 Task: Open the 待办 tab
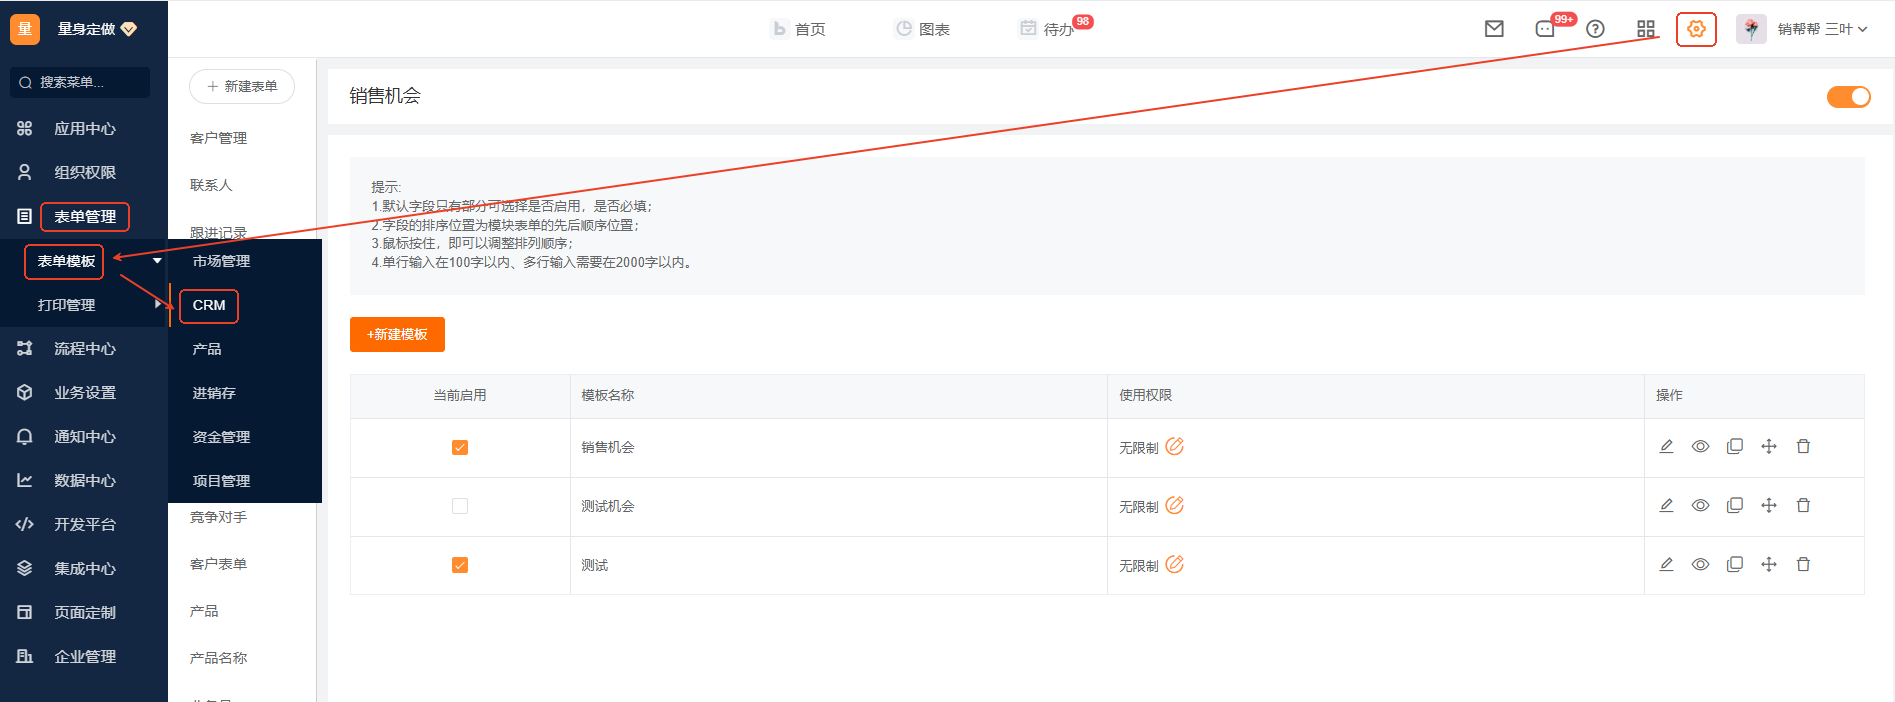(1047, 29)
